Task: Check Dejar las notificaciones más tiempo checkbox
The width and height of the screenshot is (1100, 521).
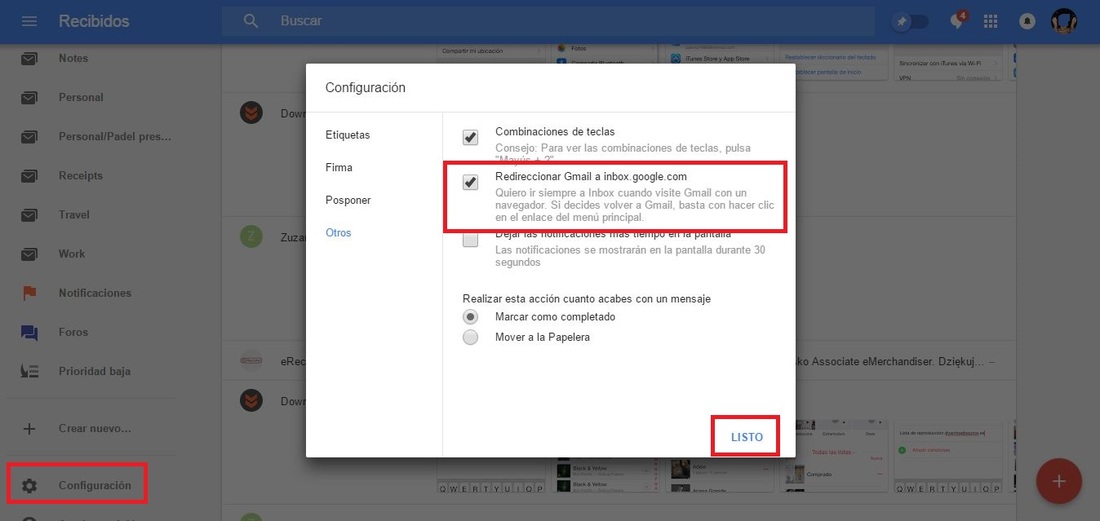Action: (x=470, y=240)
